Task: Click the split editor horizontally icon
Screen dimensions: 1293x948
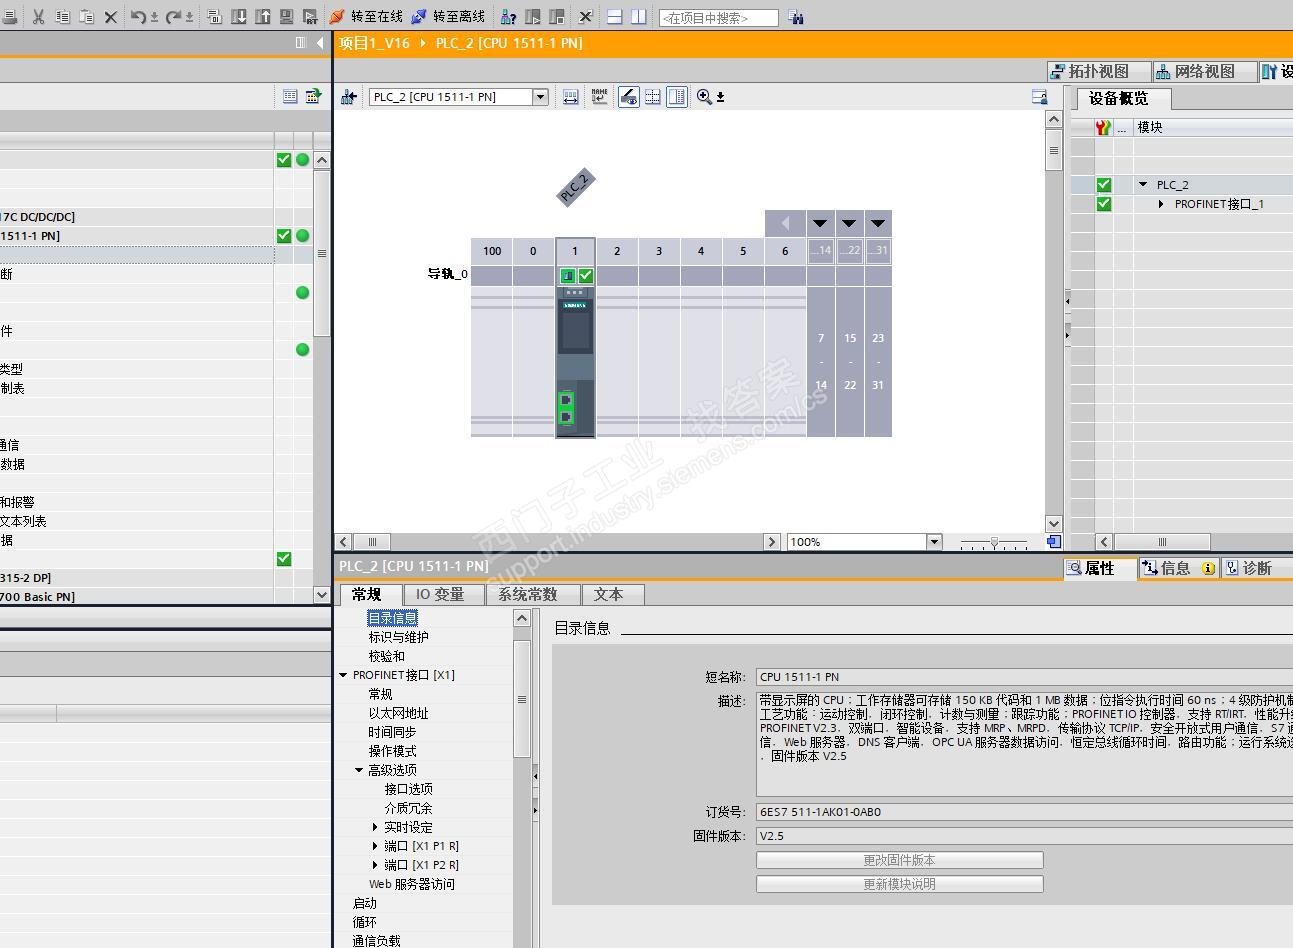Action: [615, 17]
